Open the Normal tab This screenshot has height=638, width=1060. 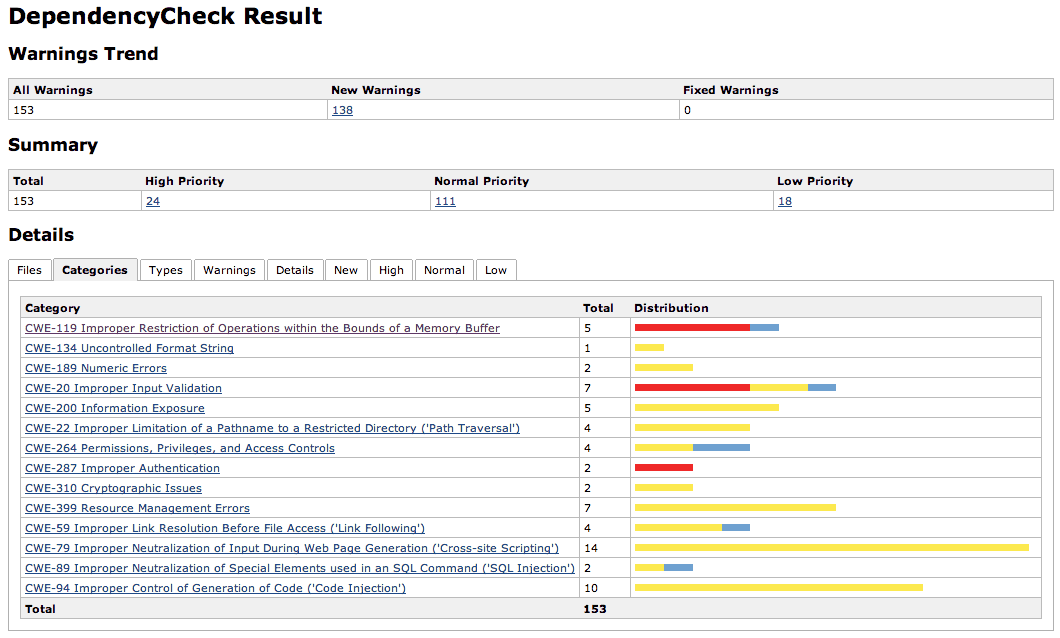(x=444, y=270)
